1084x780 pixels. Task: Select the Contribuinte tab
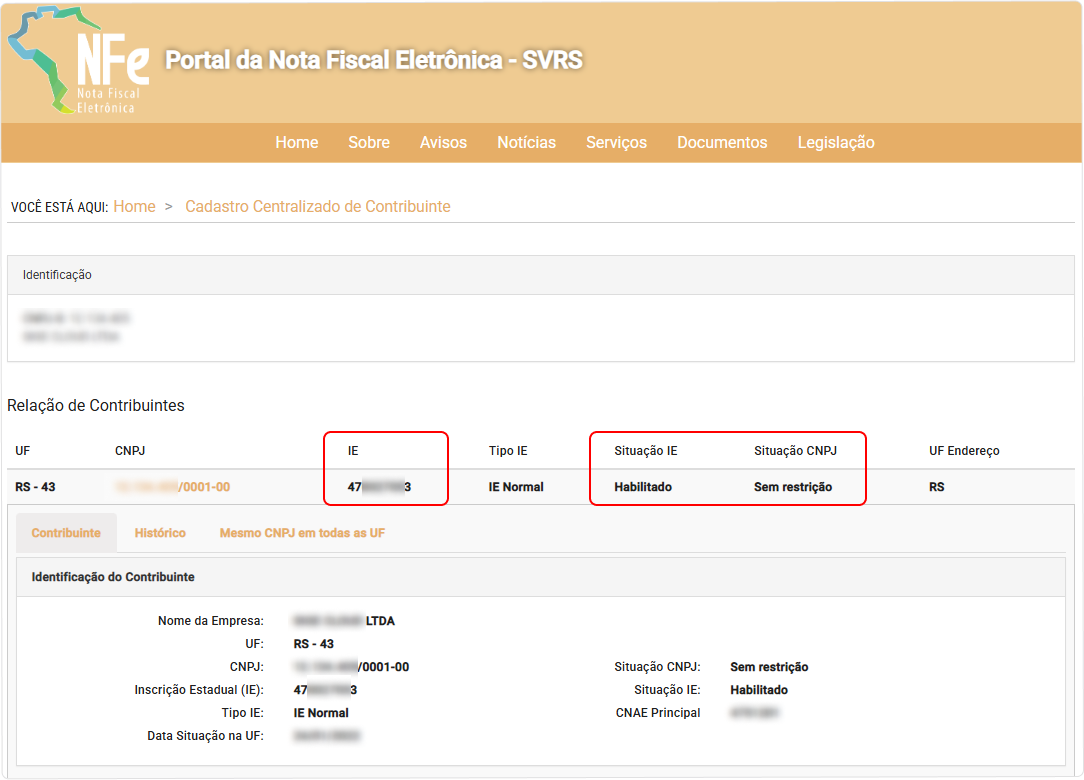[x=66, y=533]
